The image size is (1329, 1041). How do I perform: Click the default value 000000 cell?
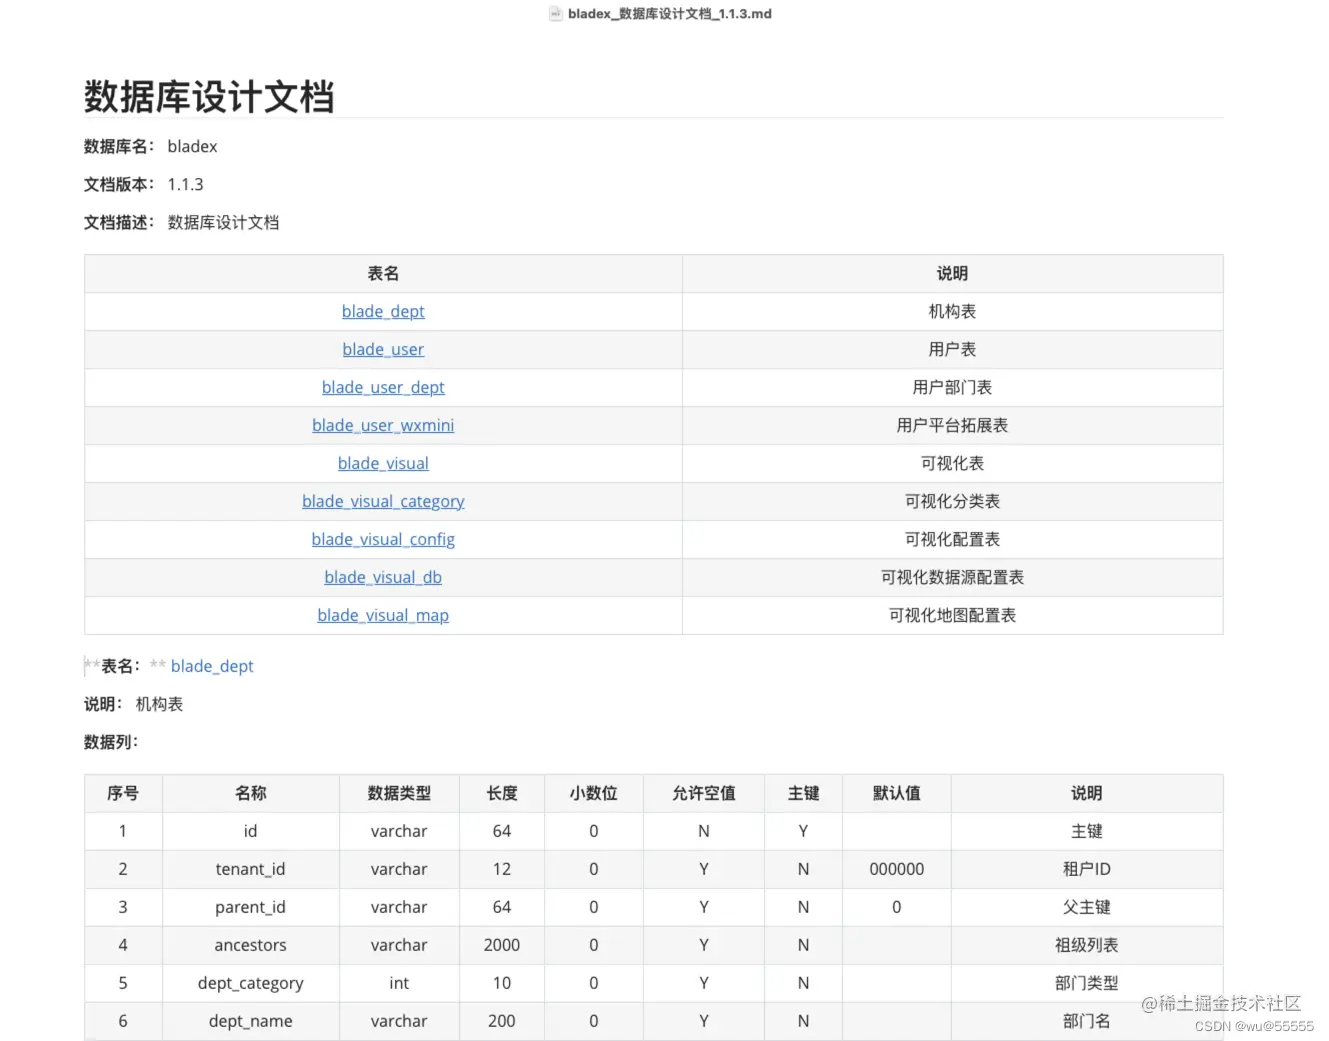(x=897, y=869)
